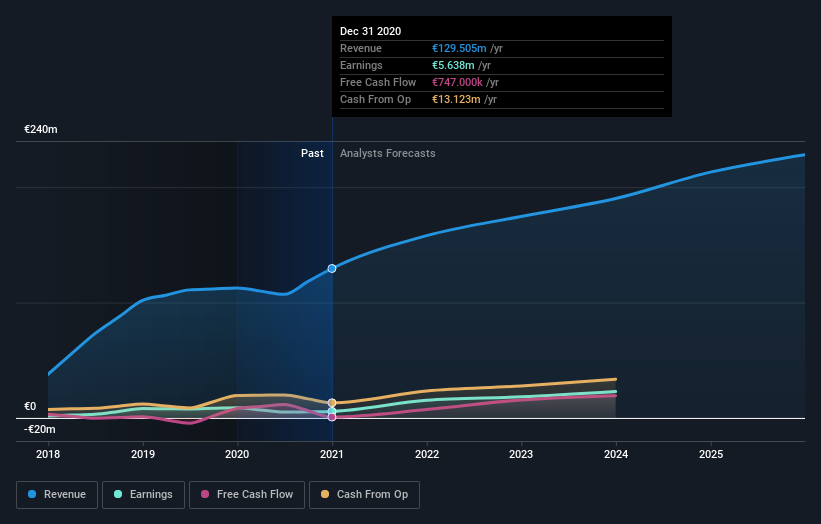This screenshot has height=524, width=821.
Task: Click the 2021 x-axis label
Action: tap(332, 454)
